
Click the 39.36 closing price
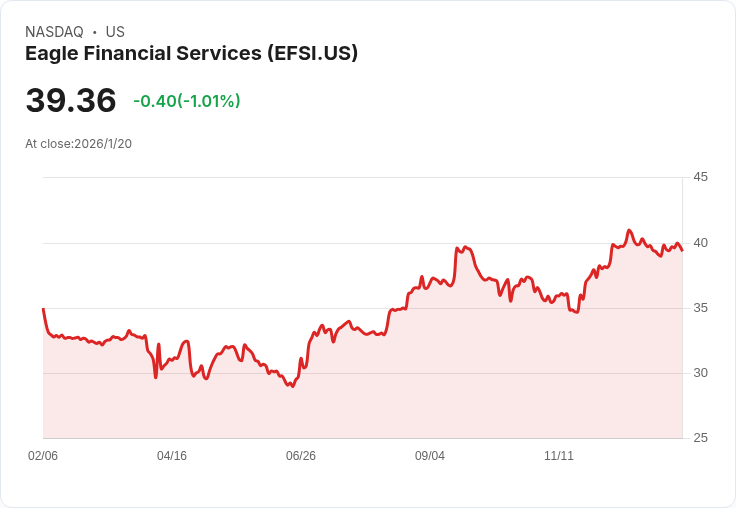pyautogui.click(x=71, y=101)
